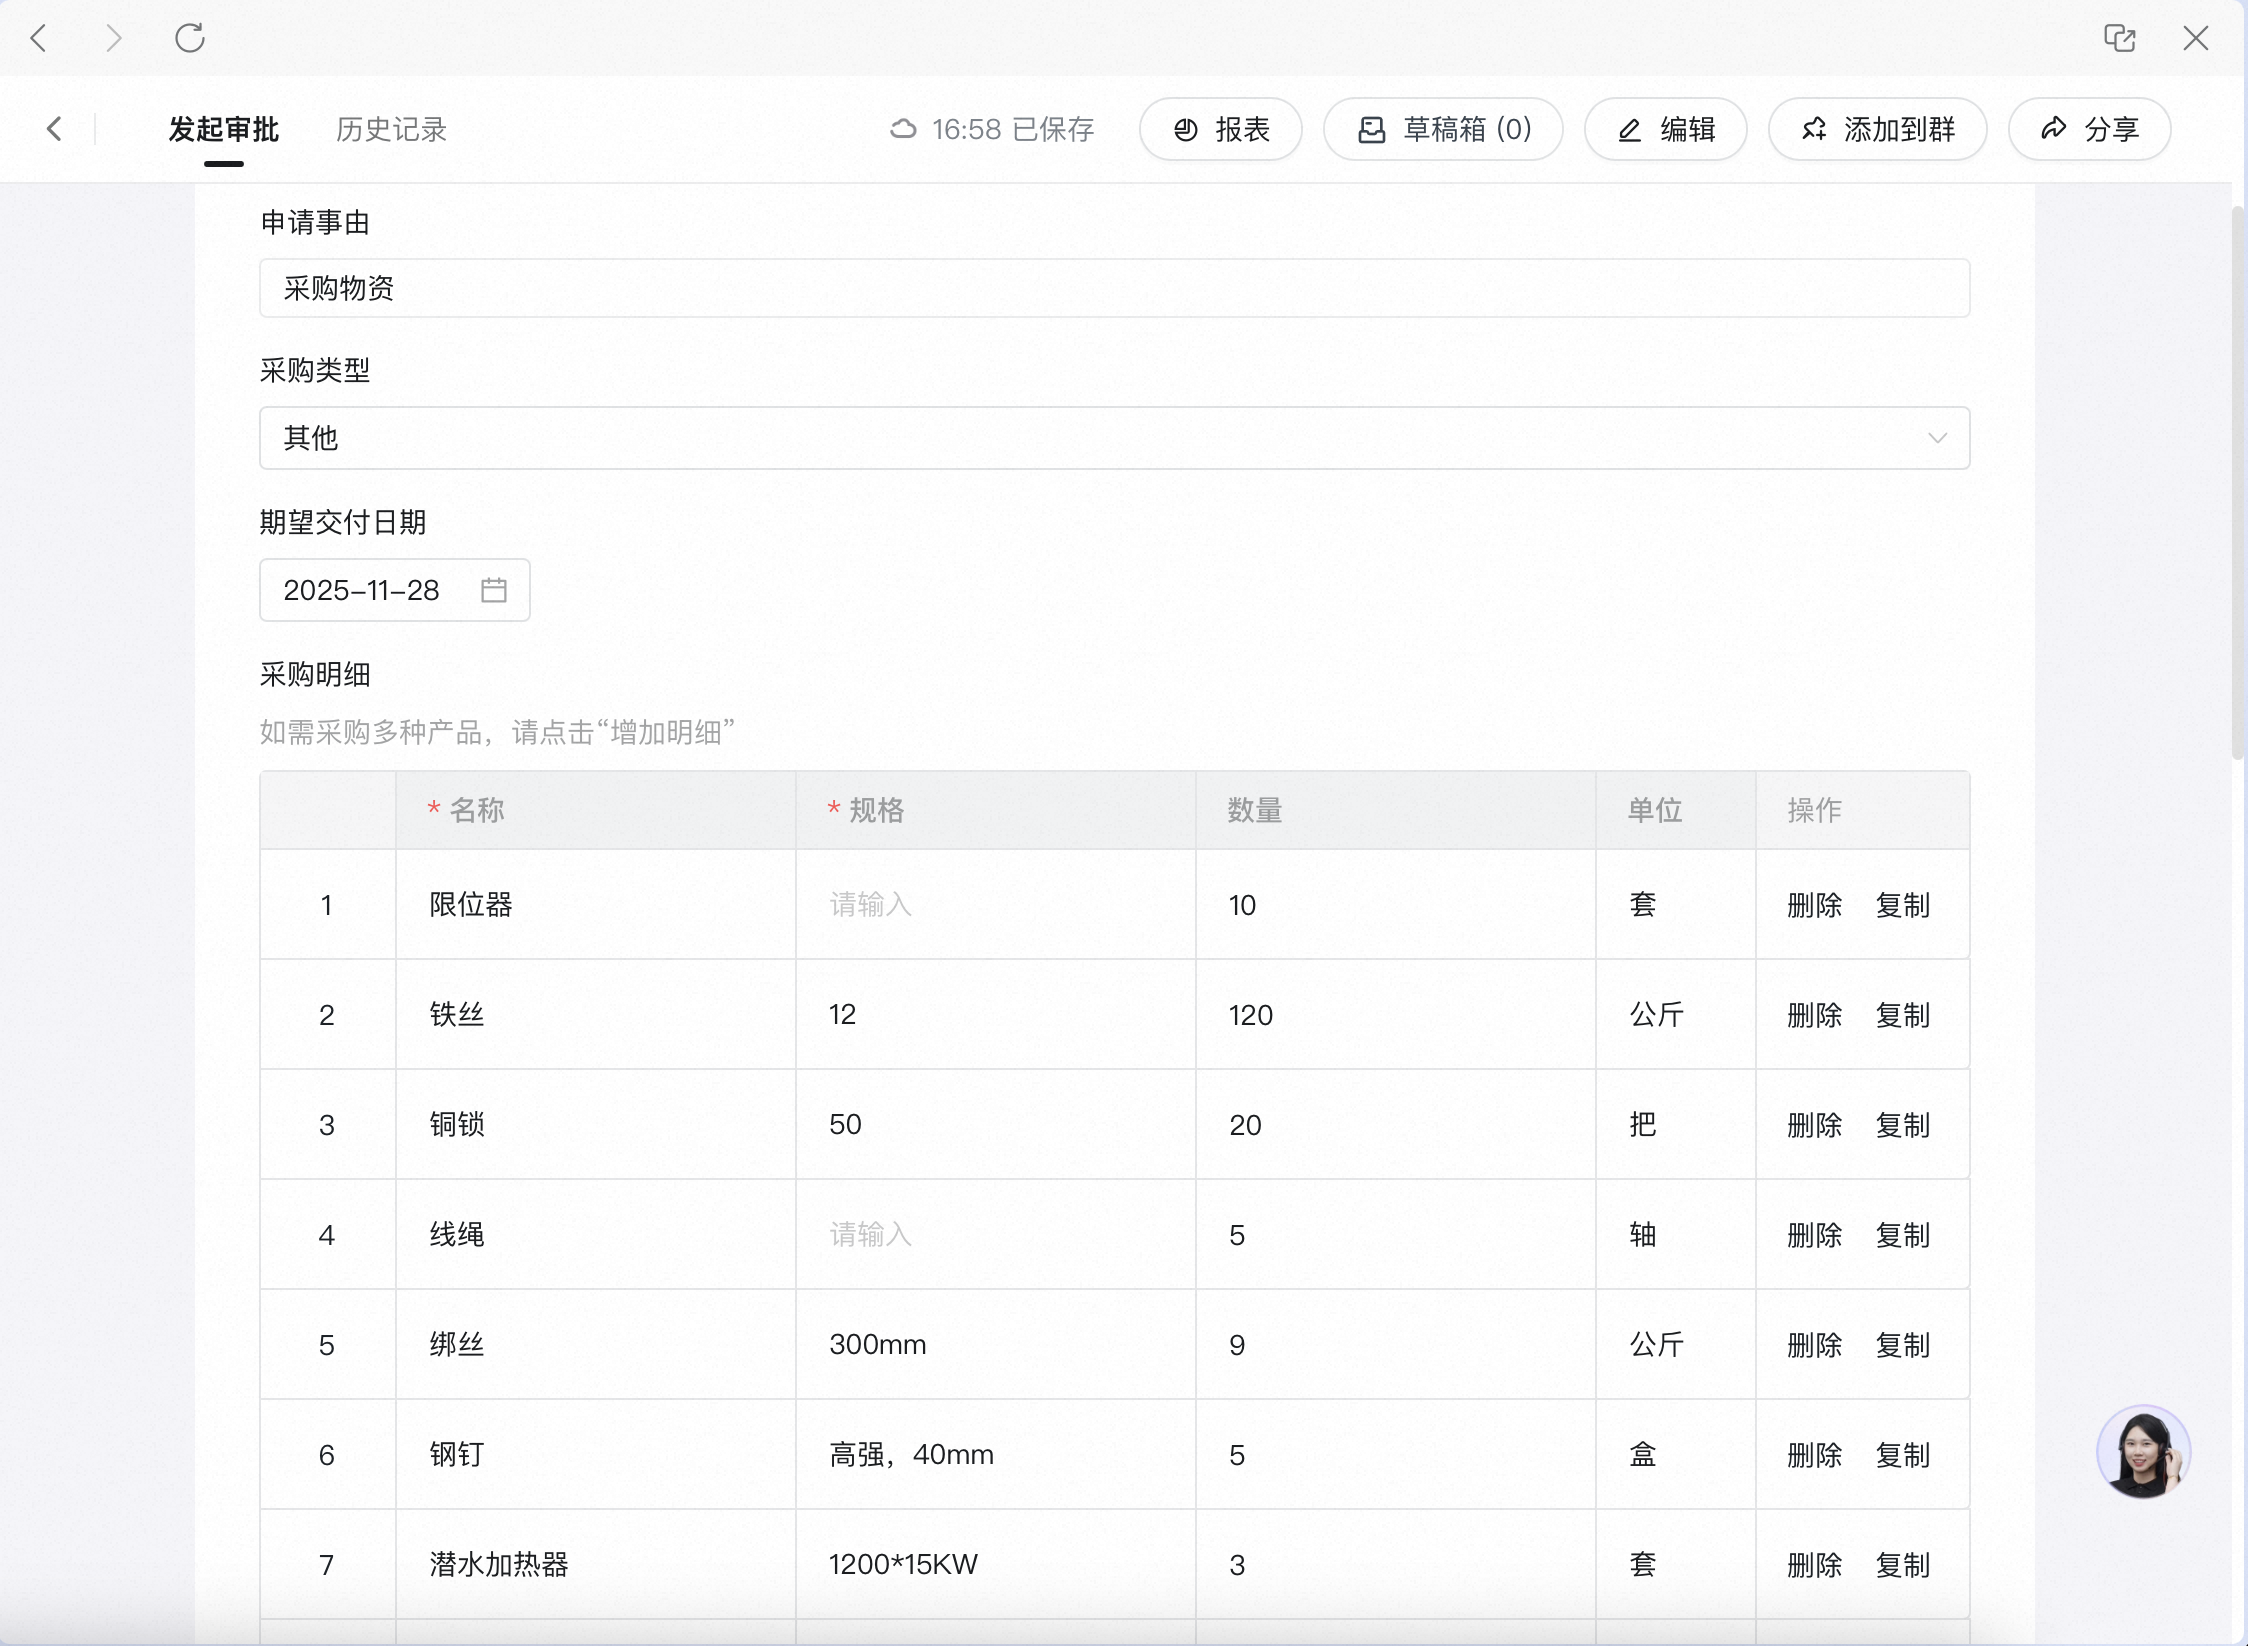Click name cell 绑丝
Viewport: 2248px width, 1646px height.
[x=596, y=1345]
